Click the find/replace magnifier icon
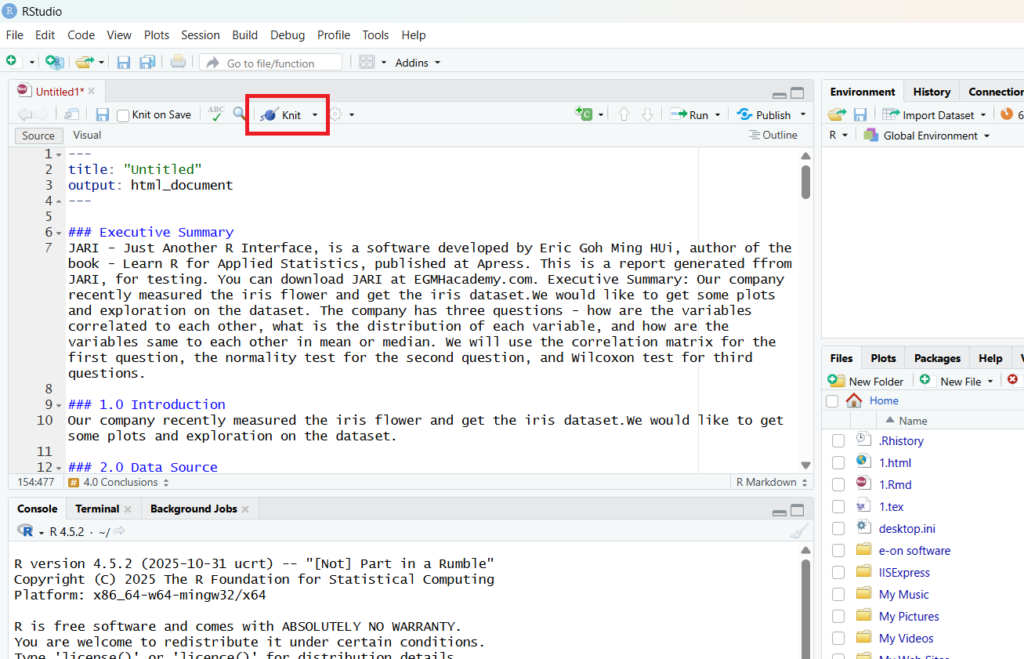The width and height of the screenshot is (1024, 659). tap(240, 114)
